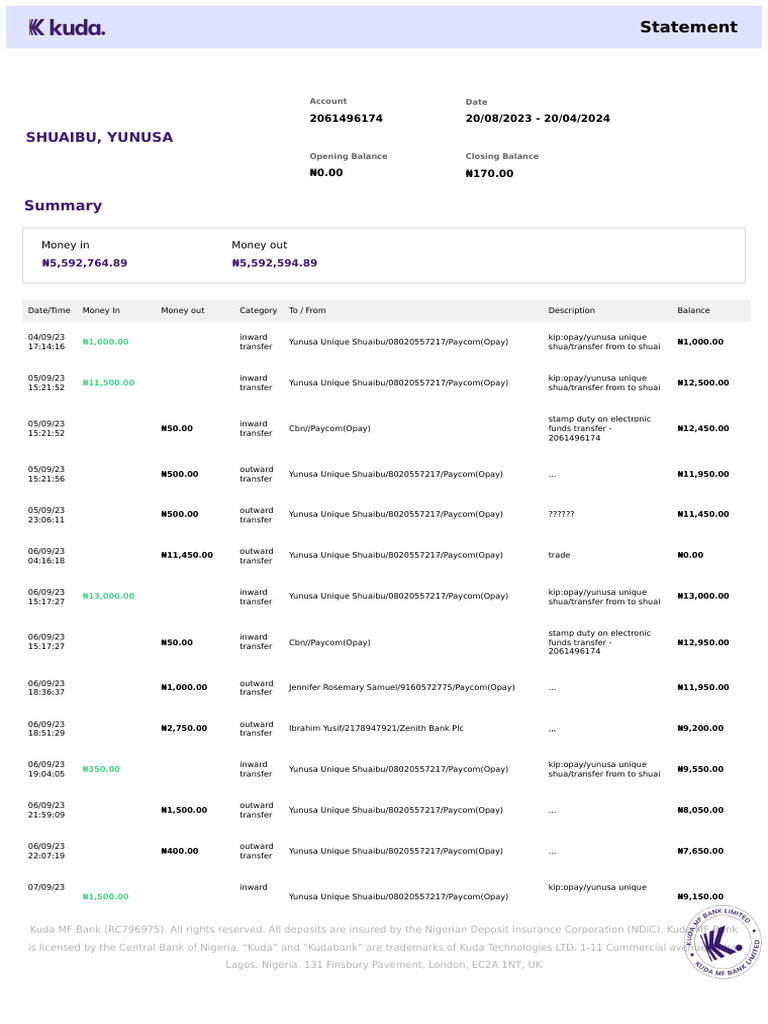The width and height of the screenshot is (768, 1024).
Task: Select the ₦13,000.00 money in amount
Action: (108, 596)
